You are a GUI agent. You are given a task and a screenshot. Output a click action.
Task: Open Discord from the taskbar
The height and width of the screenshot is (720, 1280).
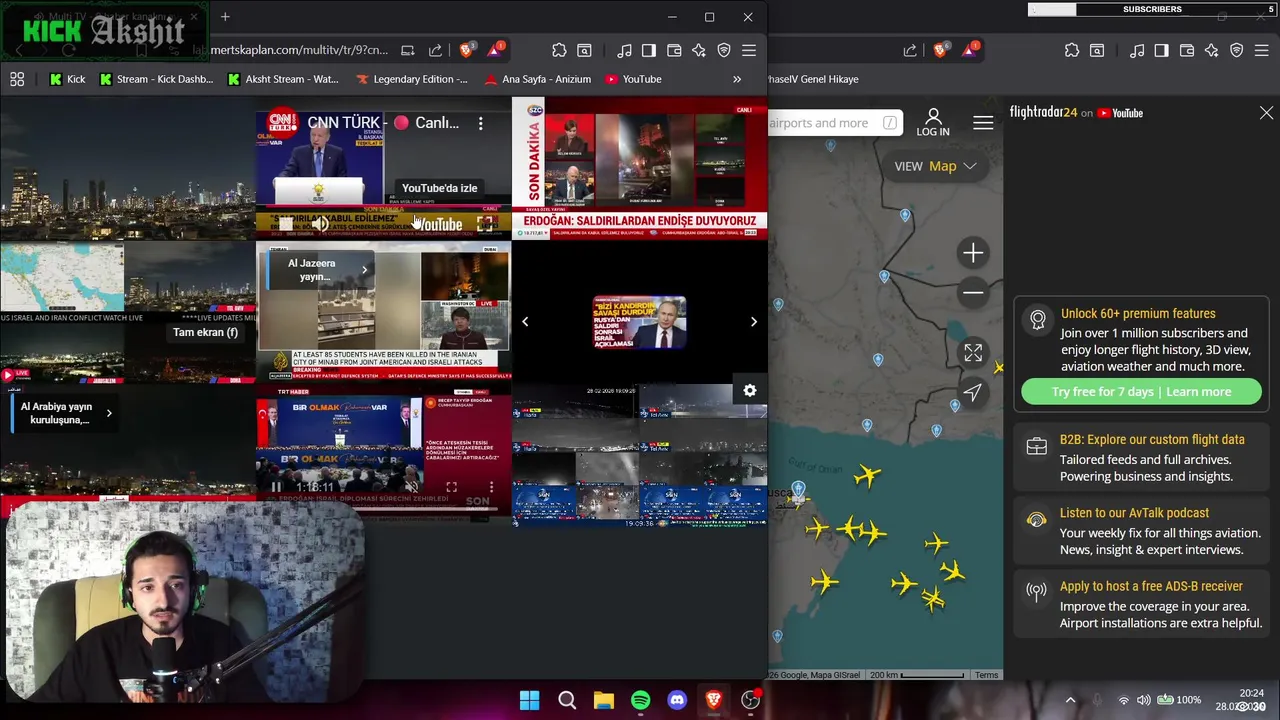(677, 701)
